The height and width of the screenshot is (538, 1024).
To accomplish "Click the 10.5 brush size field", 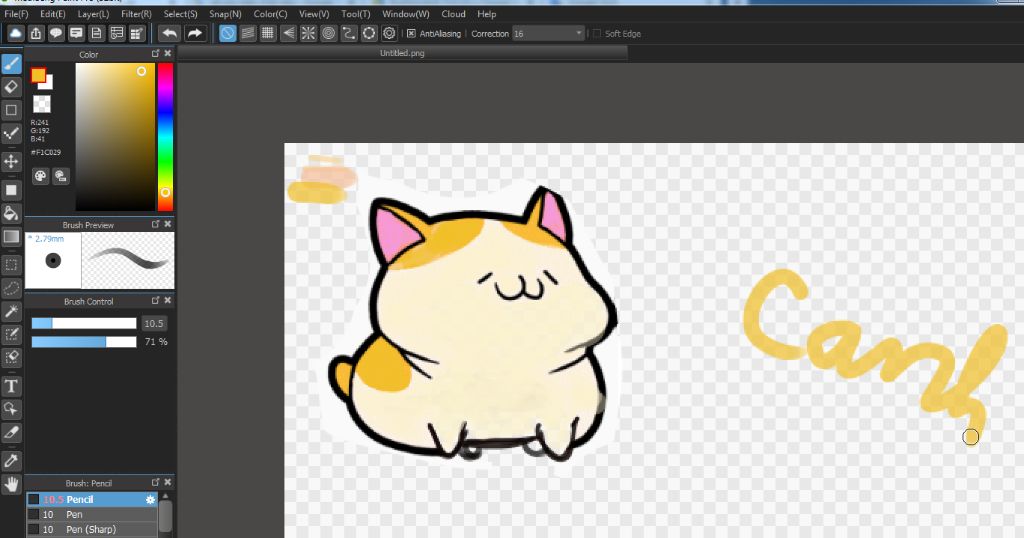I will click(154, 323).
